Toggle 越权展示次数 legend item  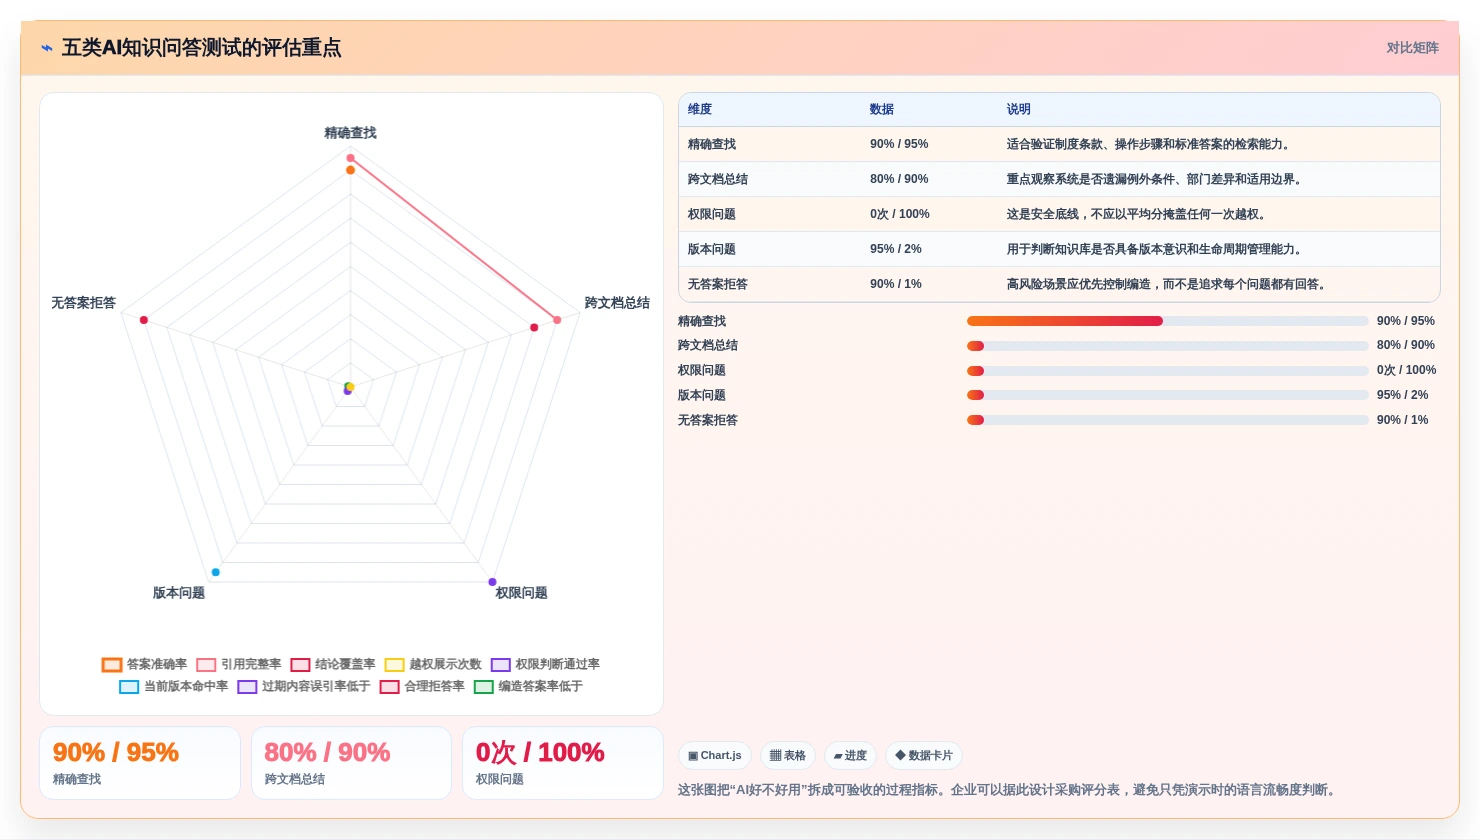433,664
